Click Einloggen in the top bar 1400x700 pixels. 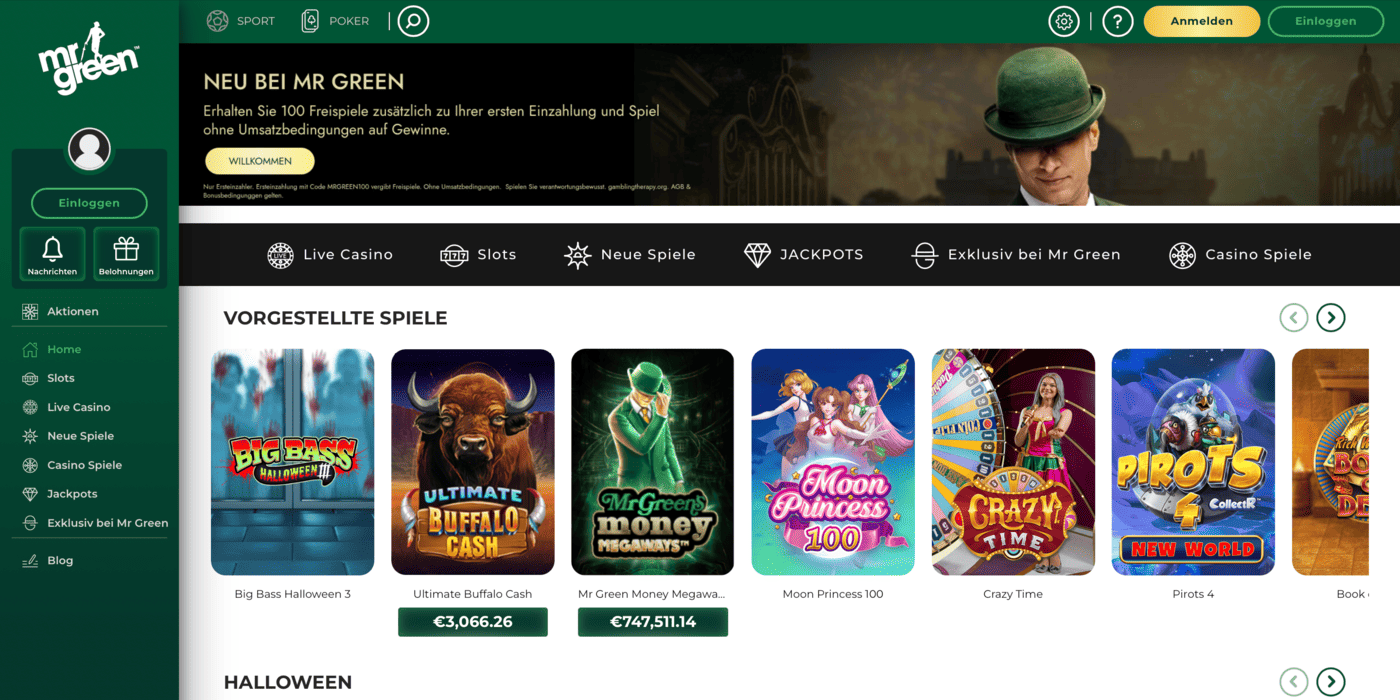click(1325, 21)
